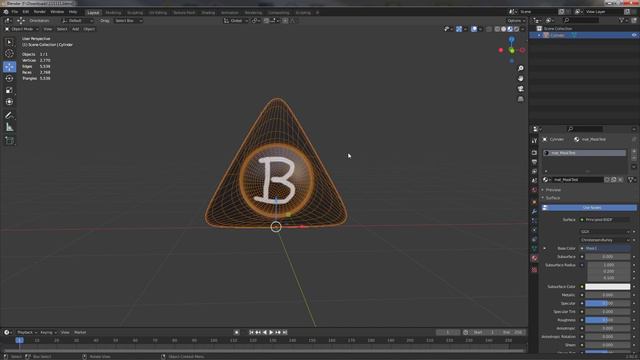Click the play animation button
640x360 pixels.
click(271, 332)
